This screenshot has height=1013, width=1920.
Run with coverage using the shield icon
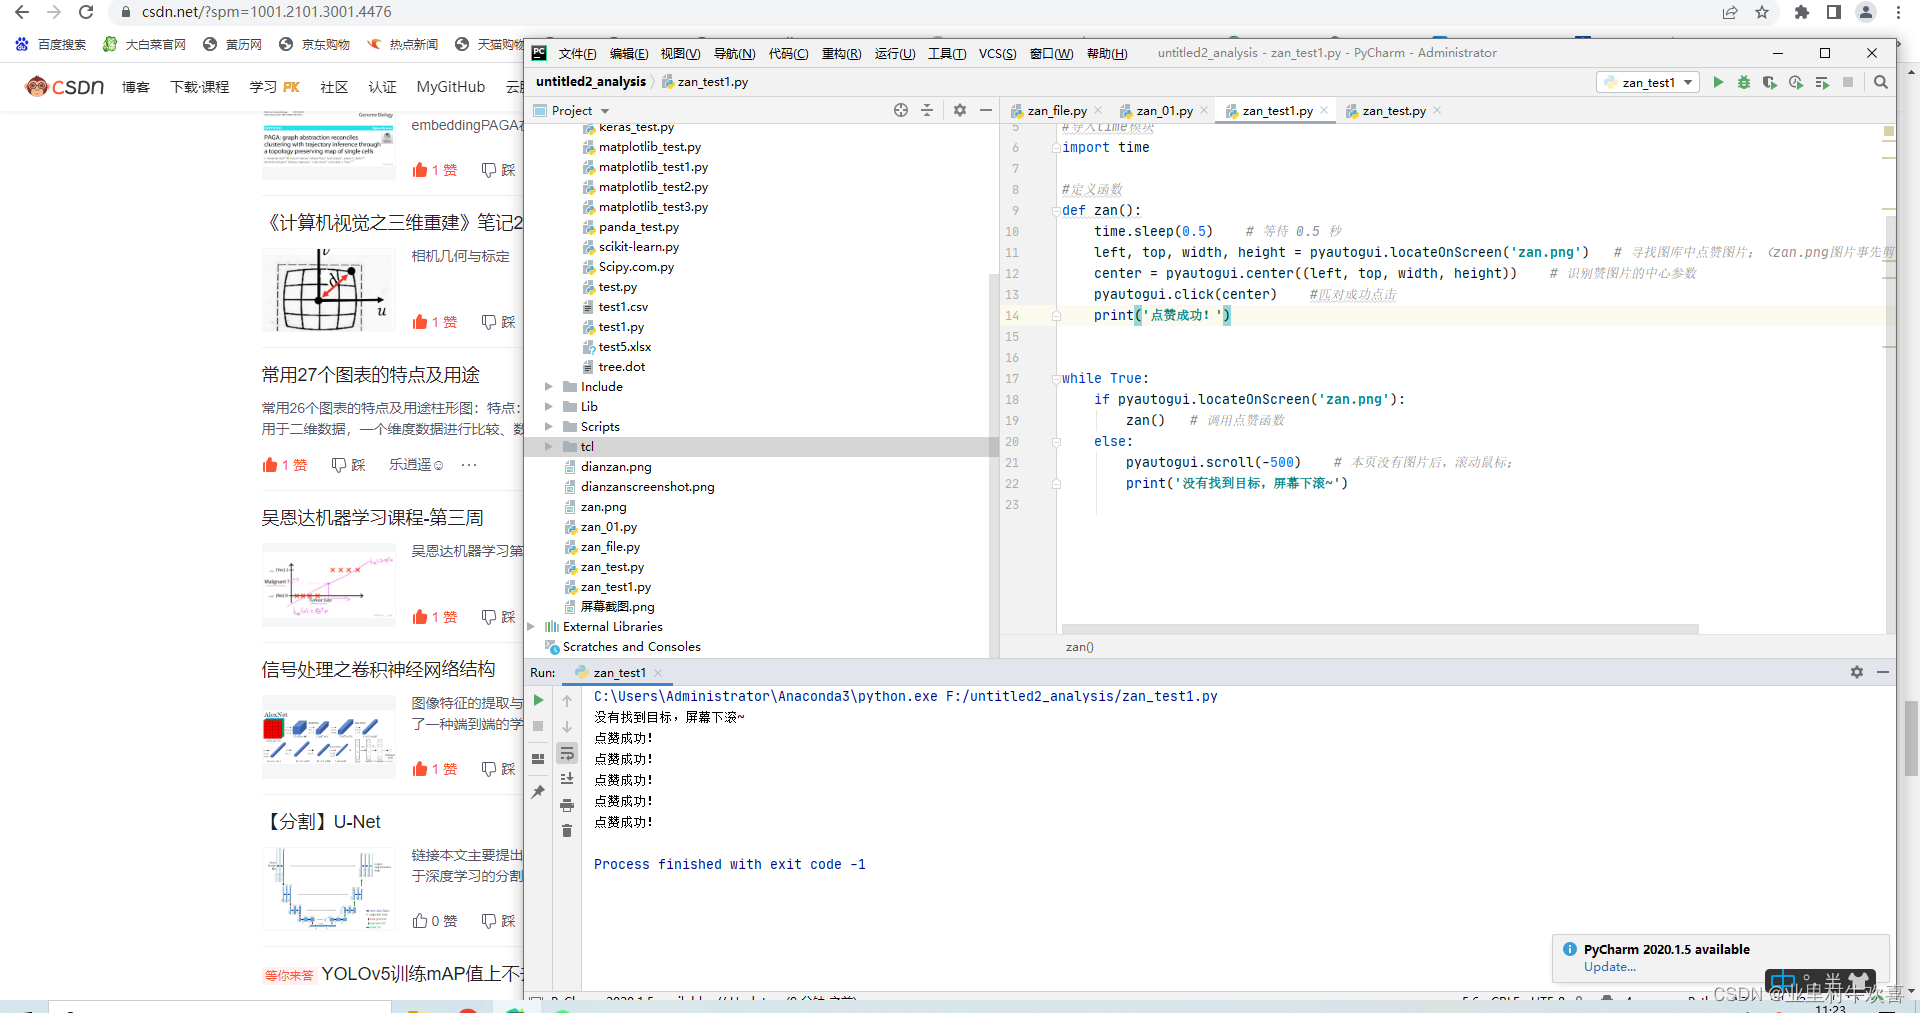[x=1770, y=82]
